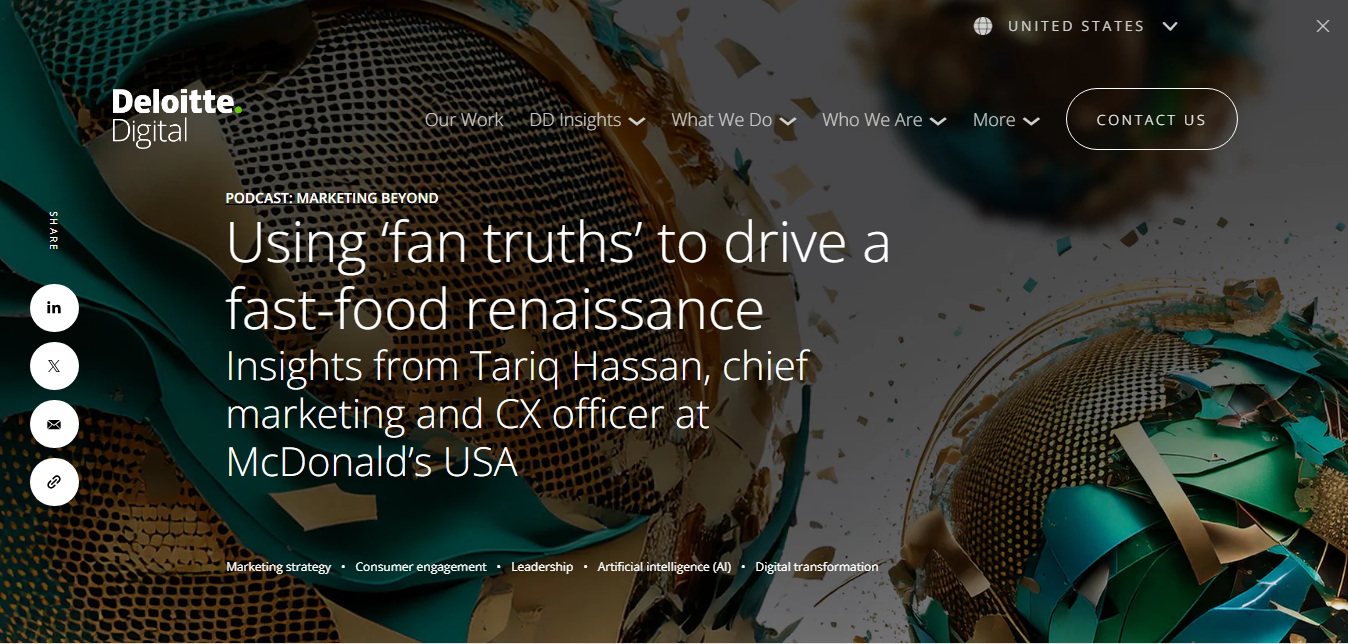Viewport: 1348px width, 644px height.
Task: Click the Podcast: Marketing Beyond label
Action: (332, 198)
